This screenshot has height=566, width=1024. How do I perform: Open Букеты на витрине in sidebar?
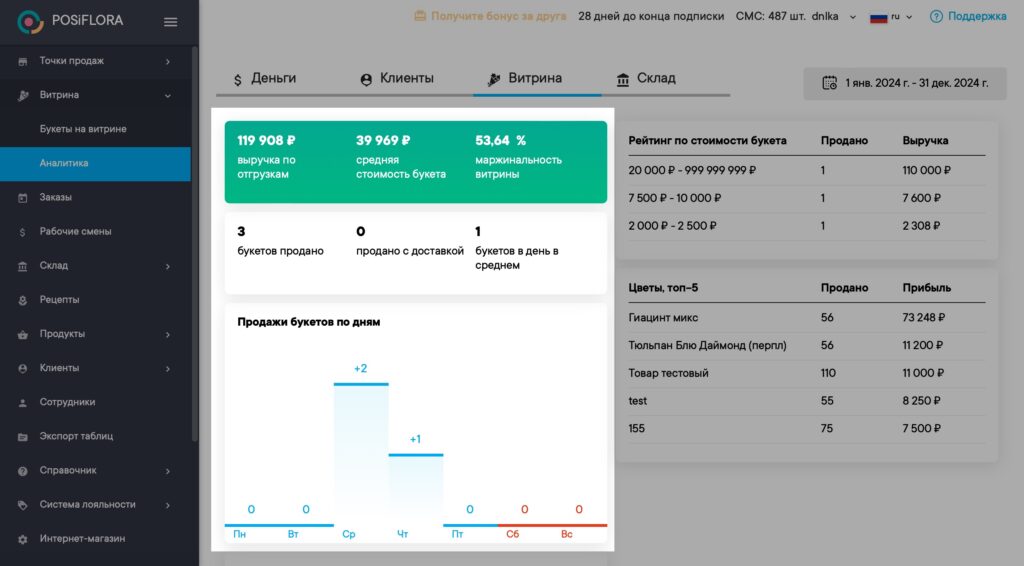(x=83, y=129)
